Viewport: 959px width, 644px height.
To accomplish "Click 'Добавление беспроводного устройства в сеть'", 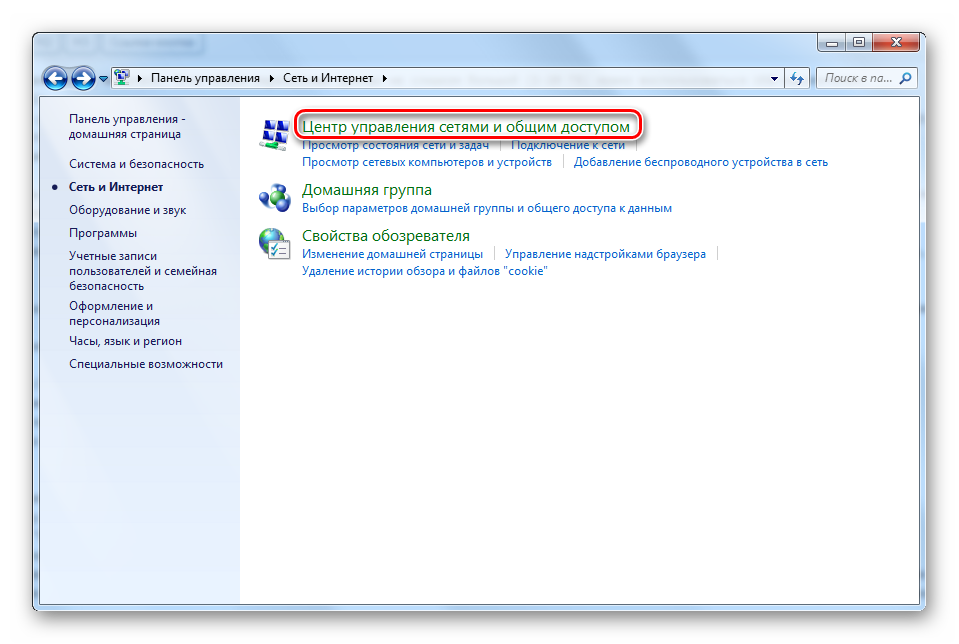I will (701, 162).
